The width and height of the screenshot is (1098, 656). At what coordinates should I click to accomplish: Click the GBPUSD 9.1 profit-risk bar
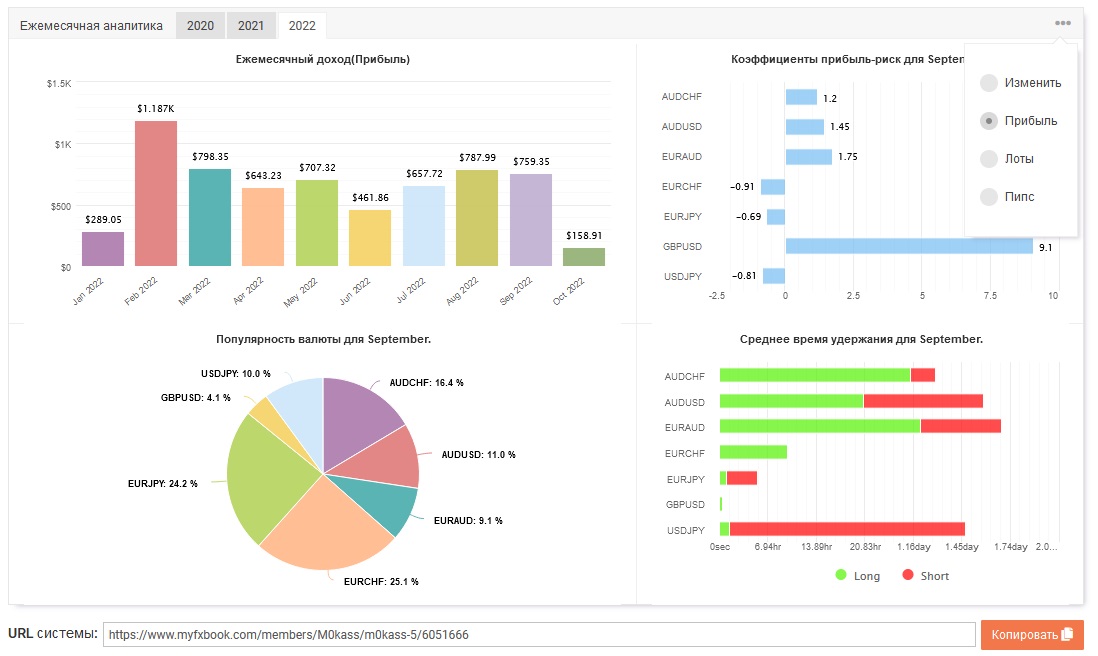909,246
